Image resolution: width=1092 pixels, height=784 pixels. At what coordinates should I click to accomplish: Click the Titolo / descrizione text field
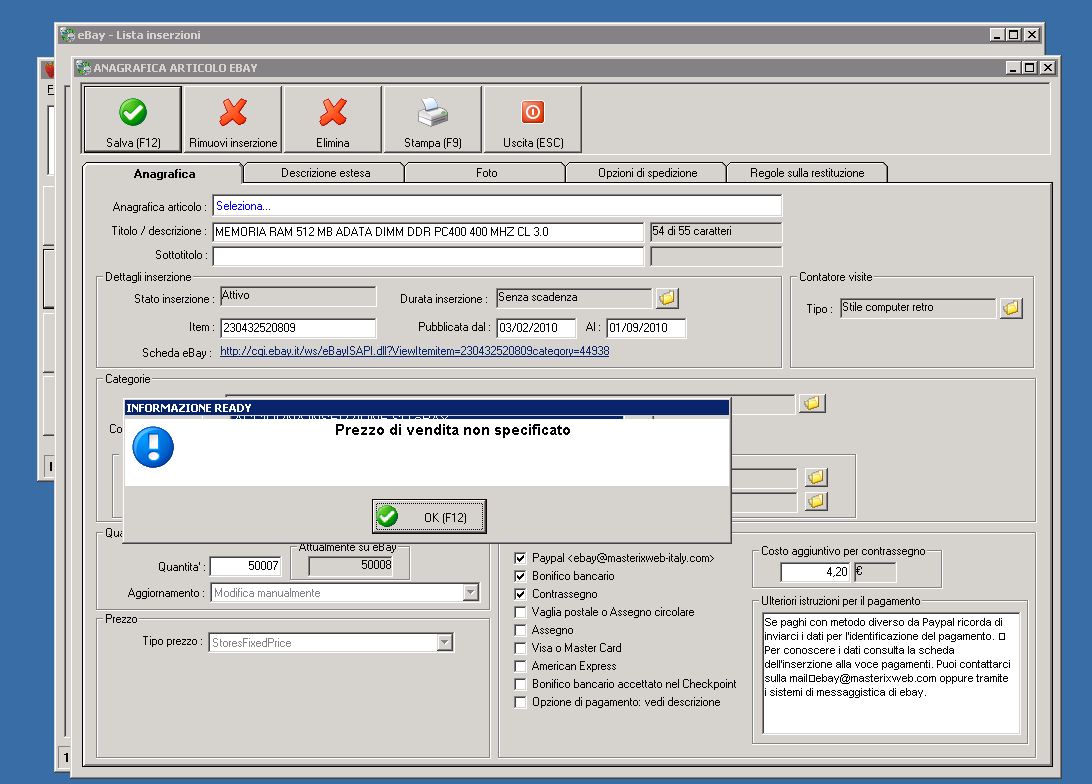click(x=428, y=232)
